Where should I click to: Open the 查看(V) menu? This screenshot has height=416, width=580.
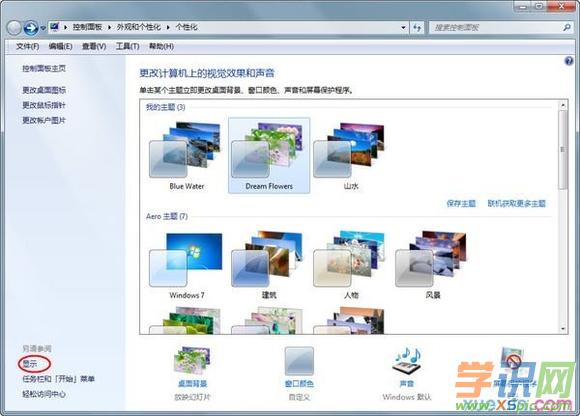click(94, 46)
